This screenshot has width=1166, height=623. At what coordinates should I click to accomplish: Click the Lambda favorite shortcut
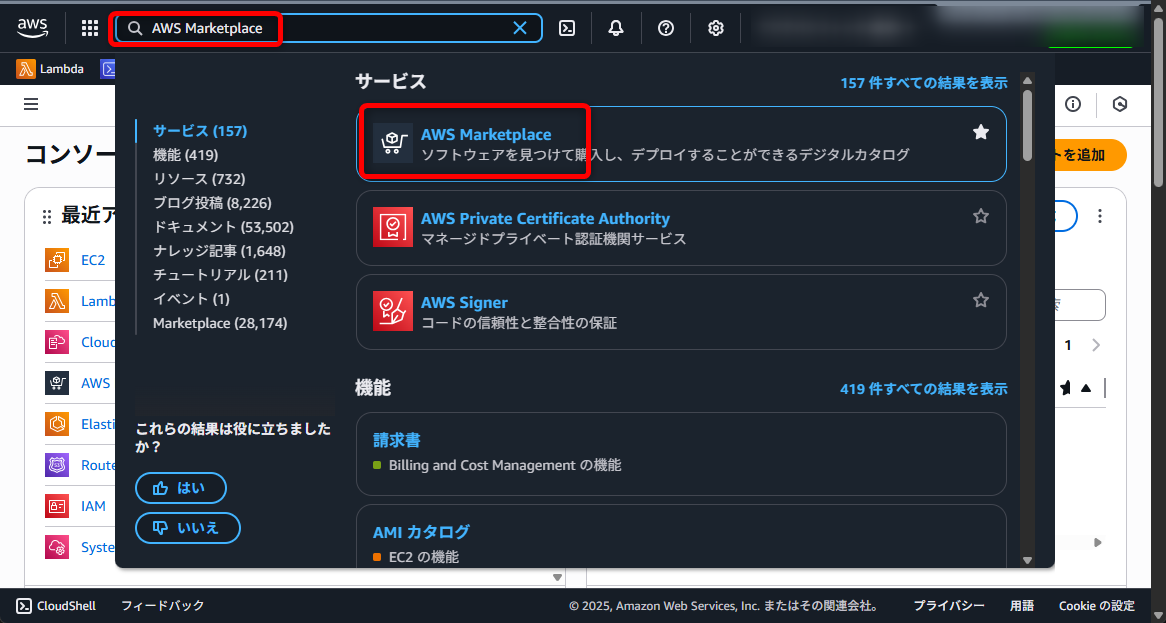50,69
